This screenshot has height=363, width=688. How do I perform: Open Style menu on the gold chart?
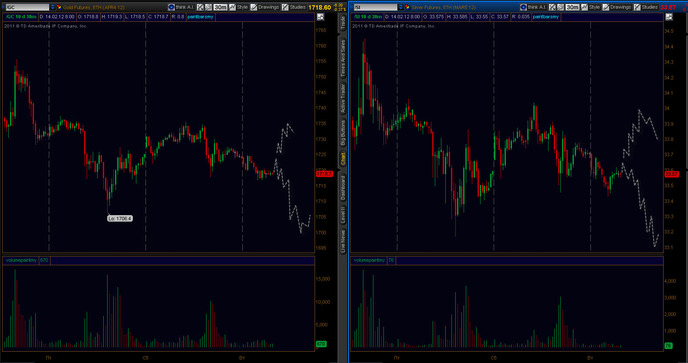pyautogui.click(x=239, y=7)
